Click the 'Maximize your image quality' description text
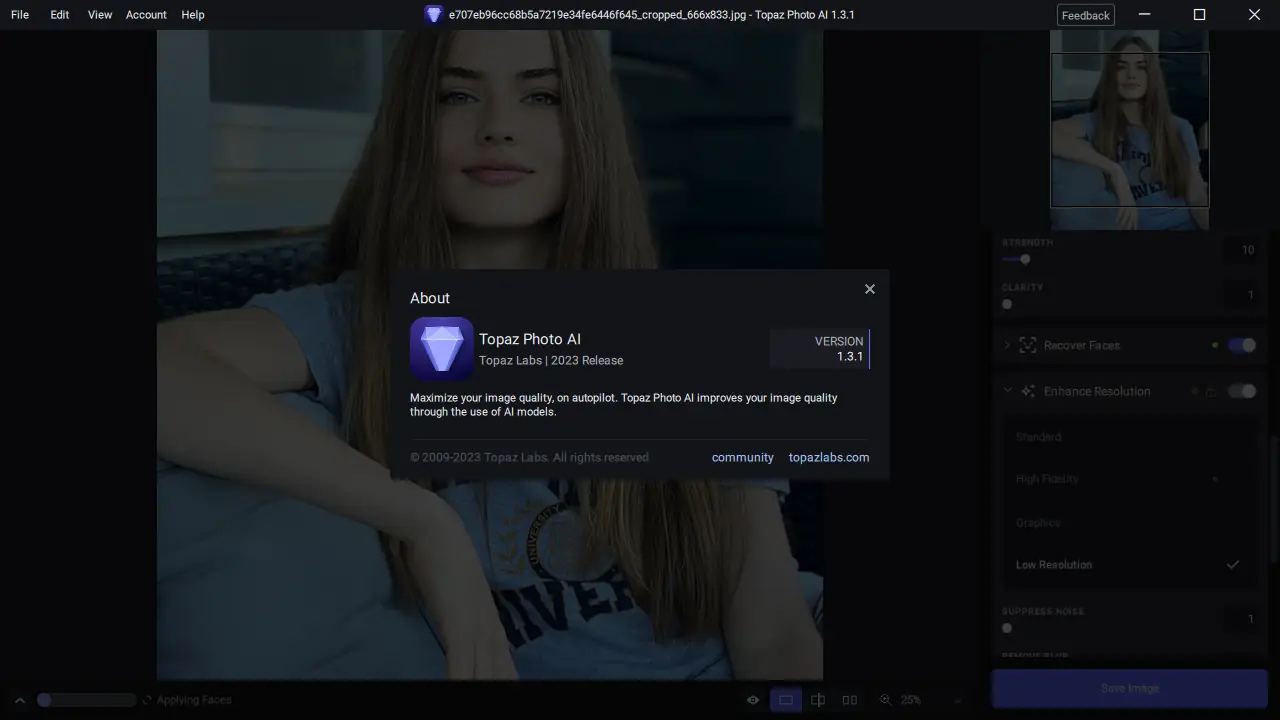The image size is (1280, 720). tap(624, 405)
